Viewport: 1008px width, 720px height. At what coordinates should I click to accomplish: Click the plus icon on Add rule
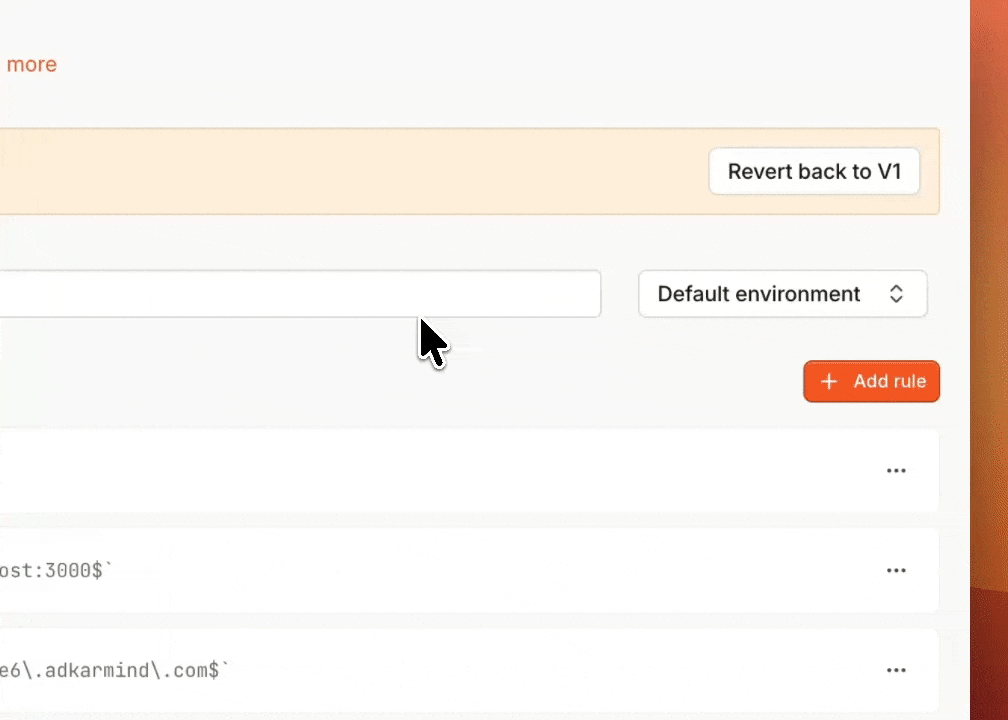pyautogui.click(x=829, y=382)
